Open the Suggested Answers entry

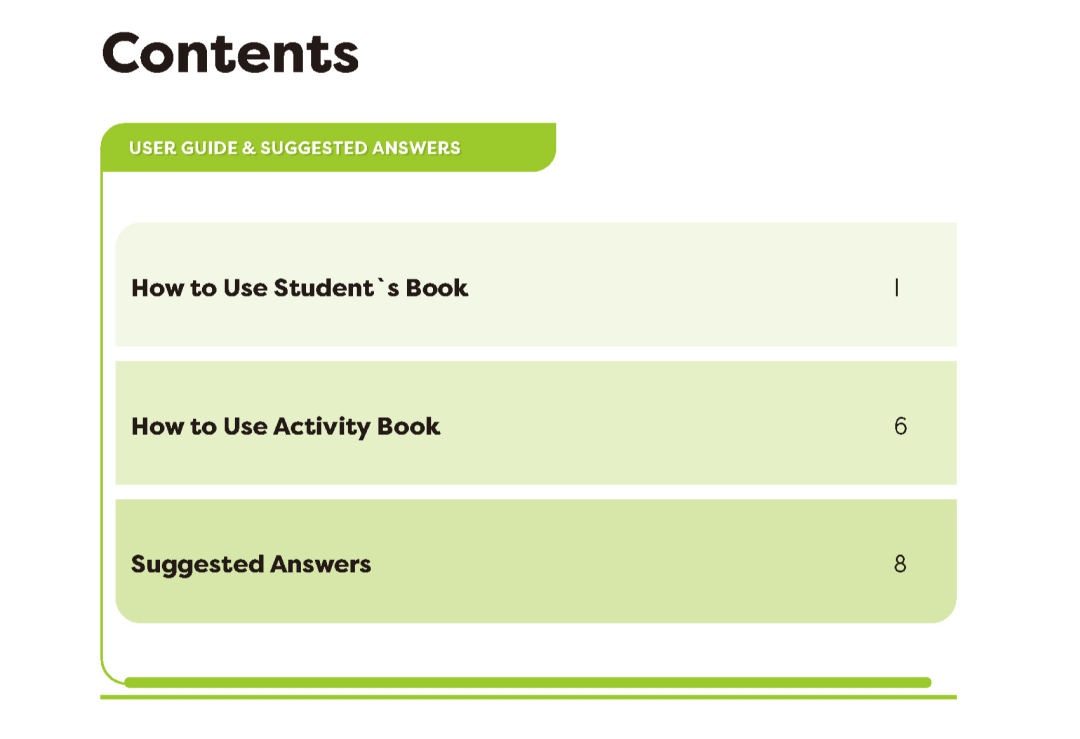coord(536,561)
